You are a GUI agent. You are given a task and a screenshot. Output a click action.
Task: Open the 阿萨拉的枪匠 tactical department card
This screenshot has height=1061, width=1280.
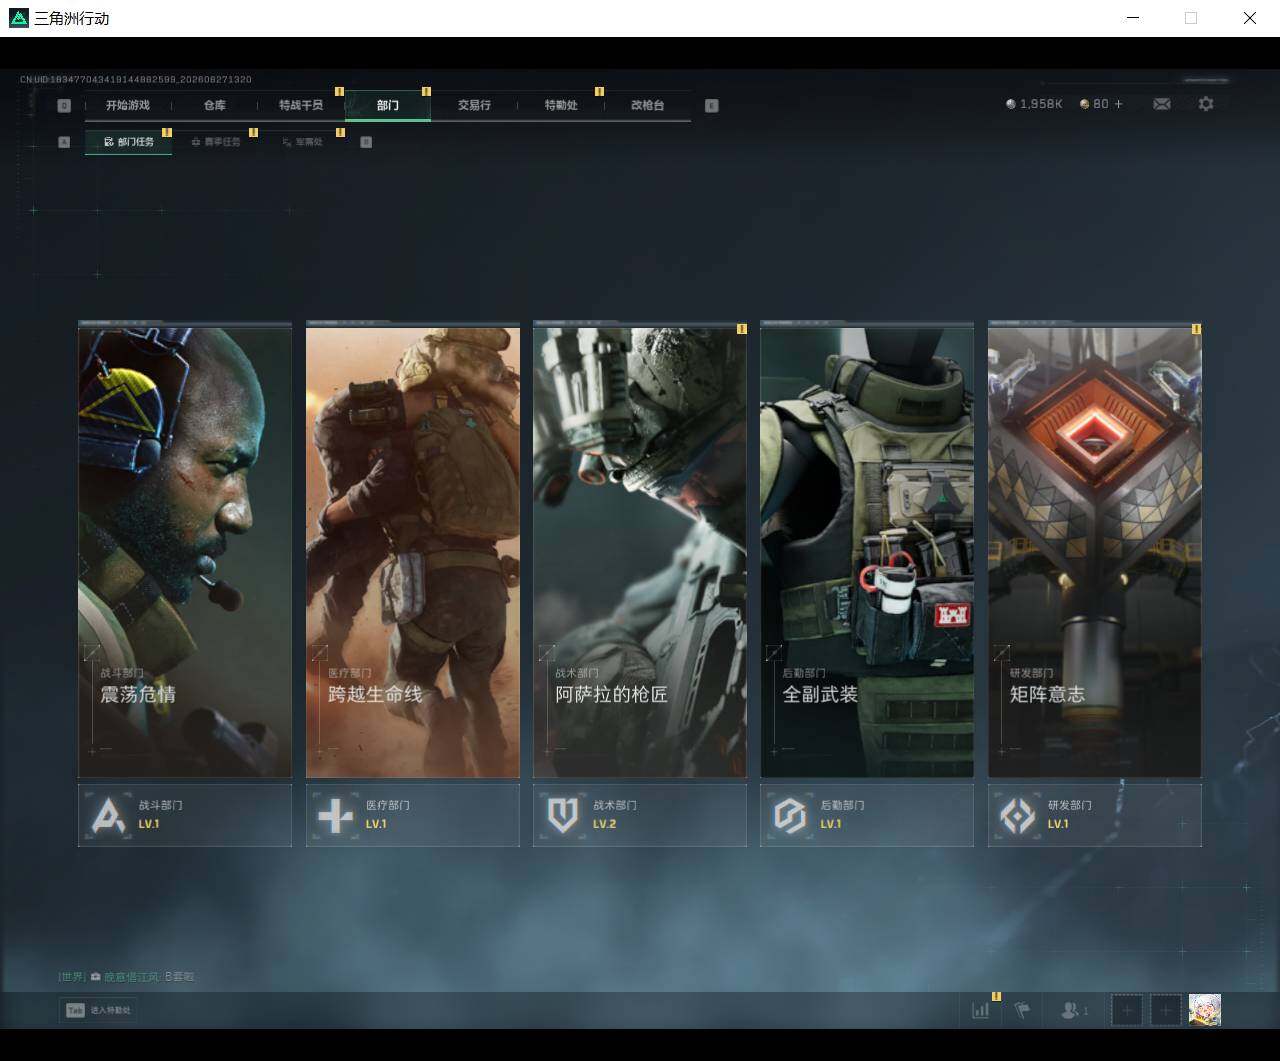pos(640,550)
